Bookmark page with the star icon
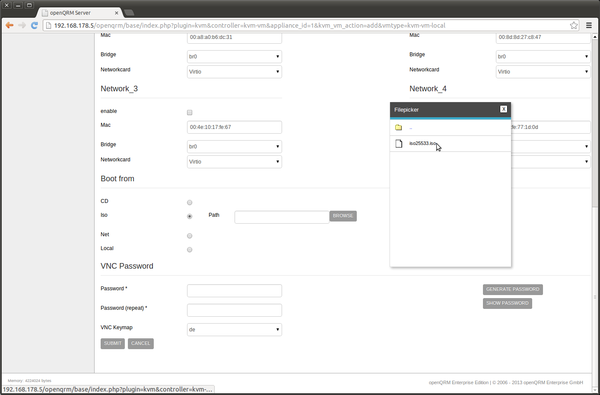 click(574, 26)
